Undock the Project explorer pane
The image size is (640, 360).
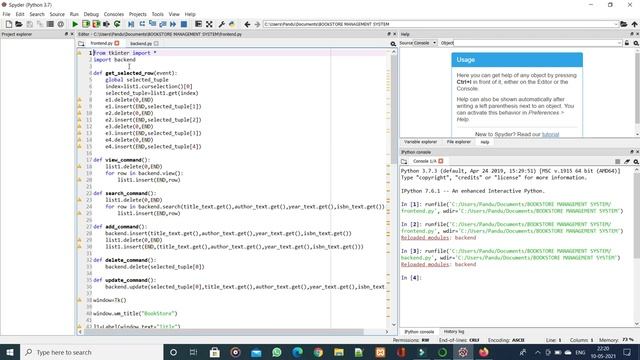click(67, 34)
